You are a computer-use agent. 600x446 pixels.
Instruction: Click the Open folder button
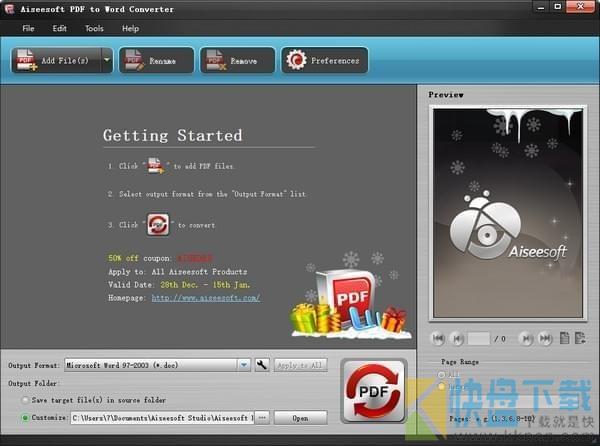pos(300,418)
